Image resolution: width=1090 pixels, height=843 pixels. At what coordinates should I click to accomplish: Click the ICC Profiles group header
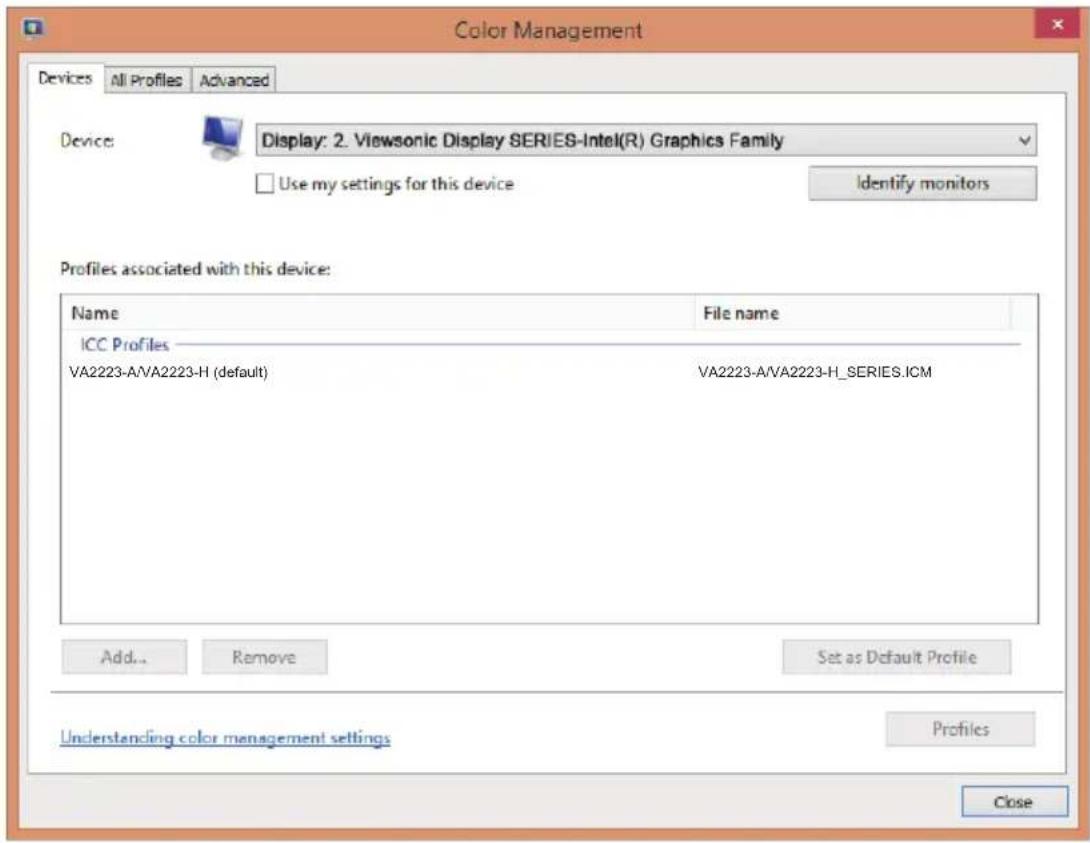pyautogui.click(x=124, y=345)
